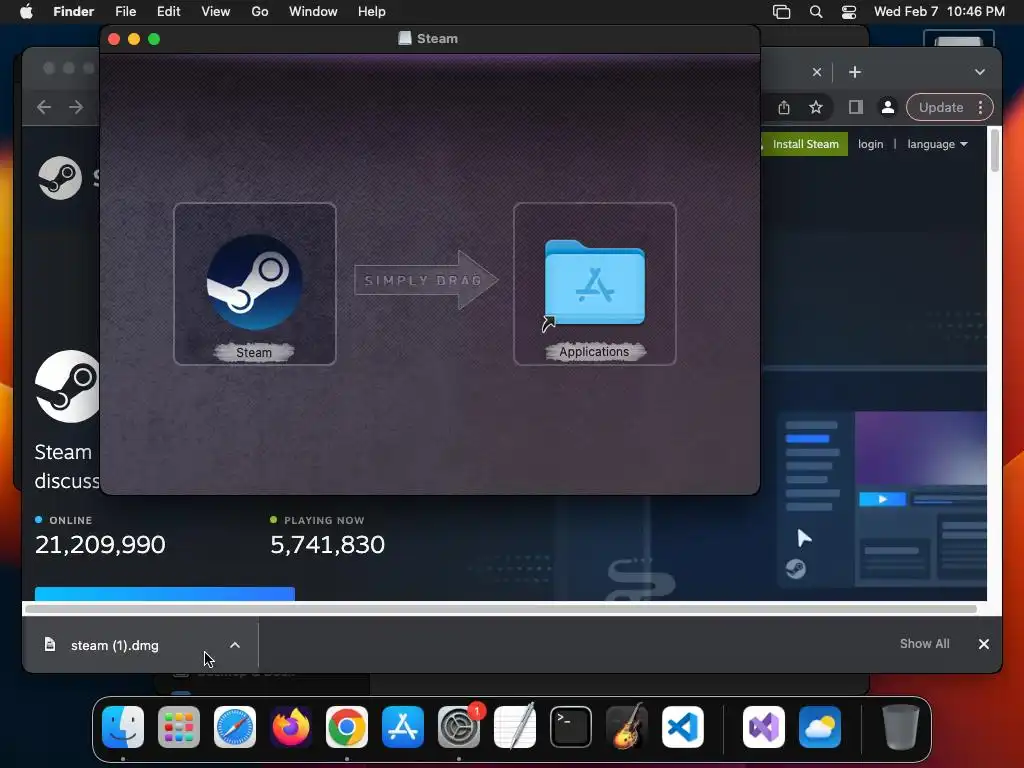The height and width of the screenshot is (768, 1024).
Task: Open a new Chrome tab
Action: tap(855, 72)
